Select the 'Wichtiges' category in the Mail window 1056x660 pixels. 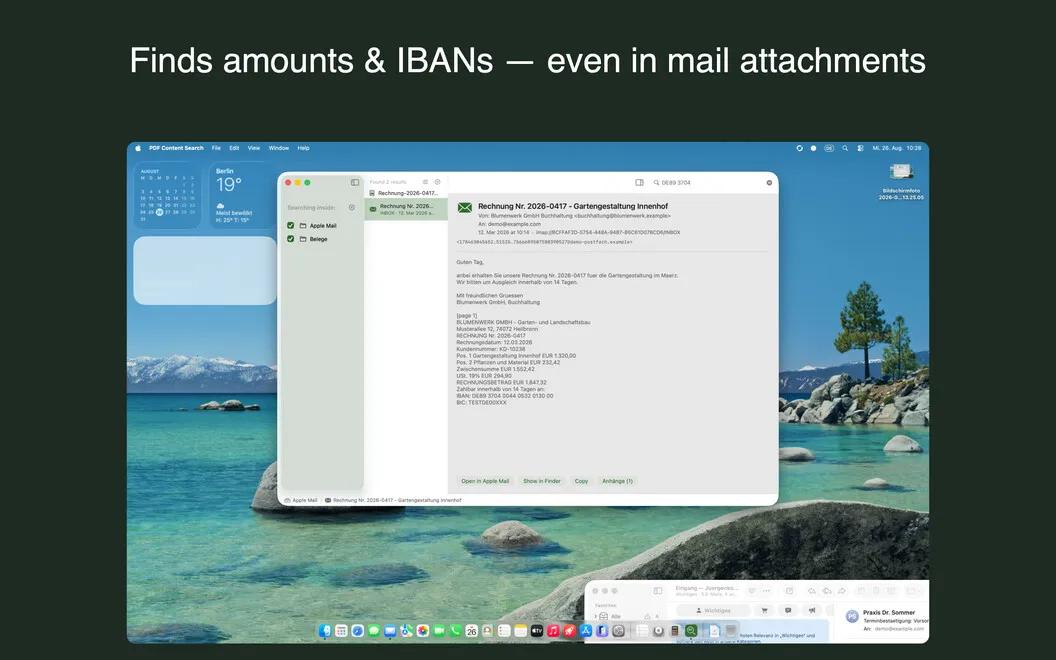pos(713,610)
